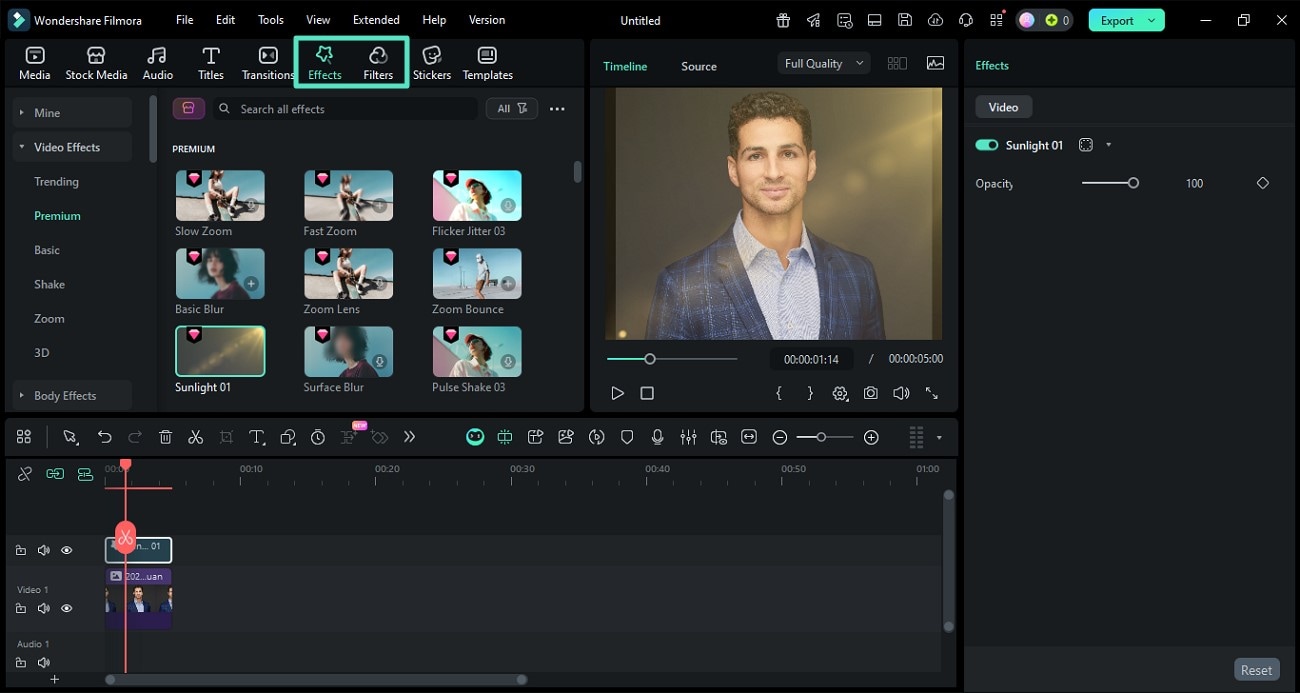Hide Video 1 track with eye toggle

(66, 608)
